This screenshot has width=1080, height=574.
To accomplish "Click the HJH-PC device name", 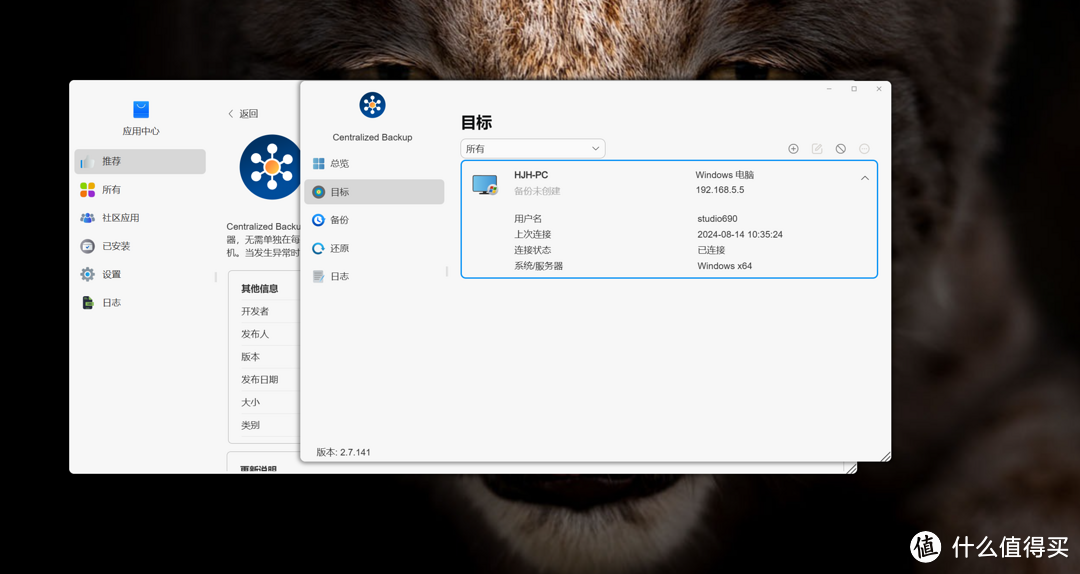I will coord(531,175).
